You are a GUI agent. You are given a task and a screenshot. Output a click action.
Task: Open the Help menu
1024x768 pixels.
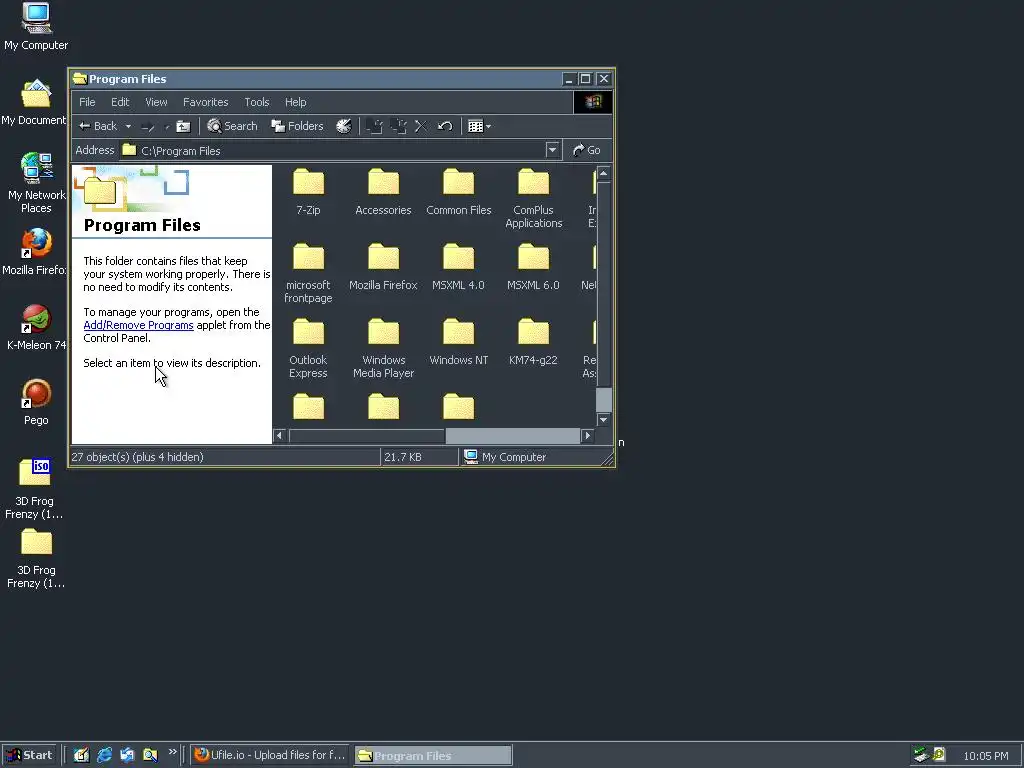tap(295, 102)
